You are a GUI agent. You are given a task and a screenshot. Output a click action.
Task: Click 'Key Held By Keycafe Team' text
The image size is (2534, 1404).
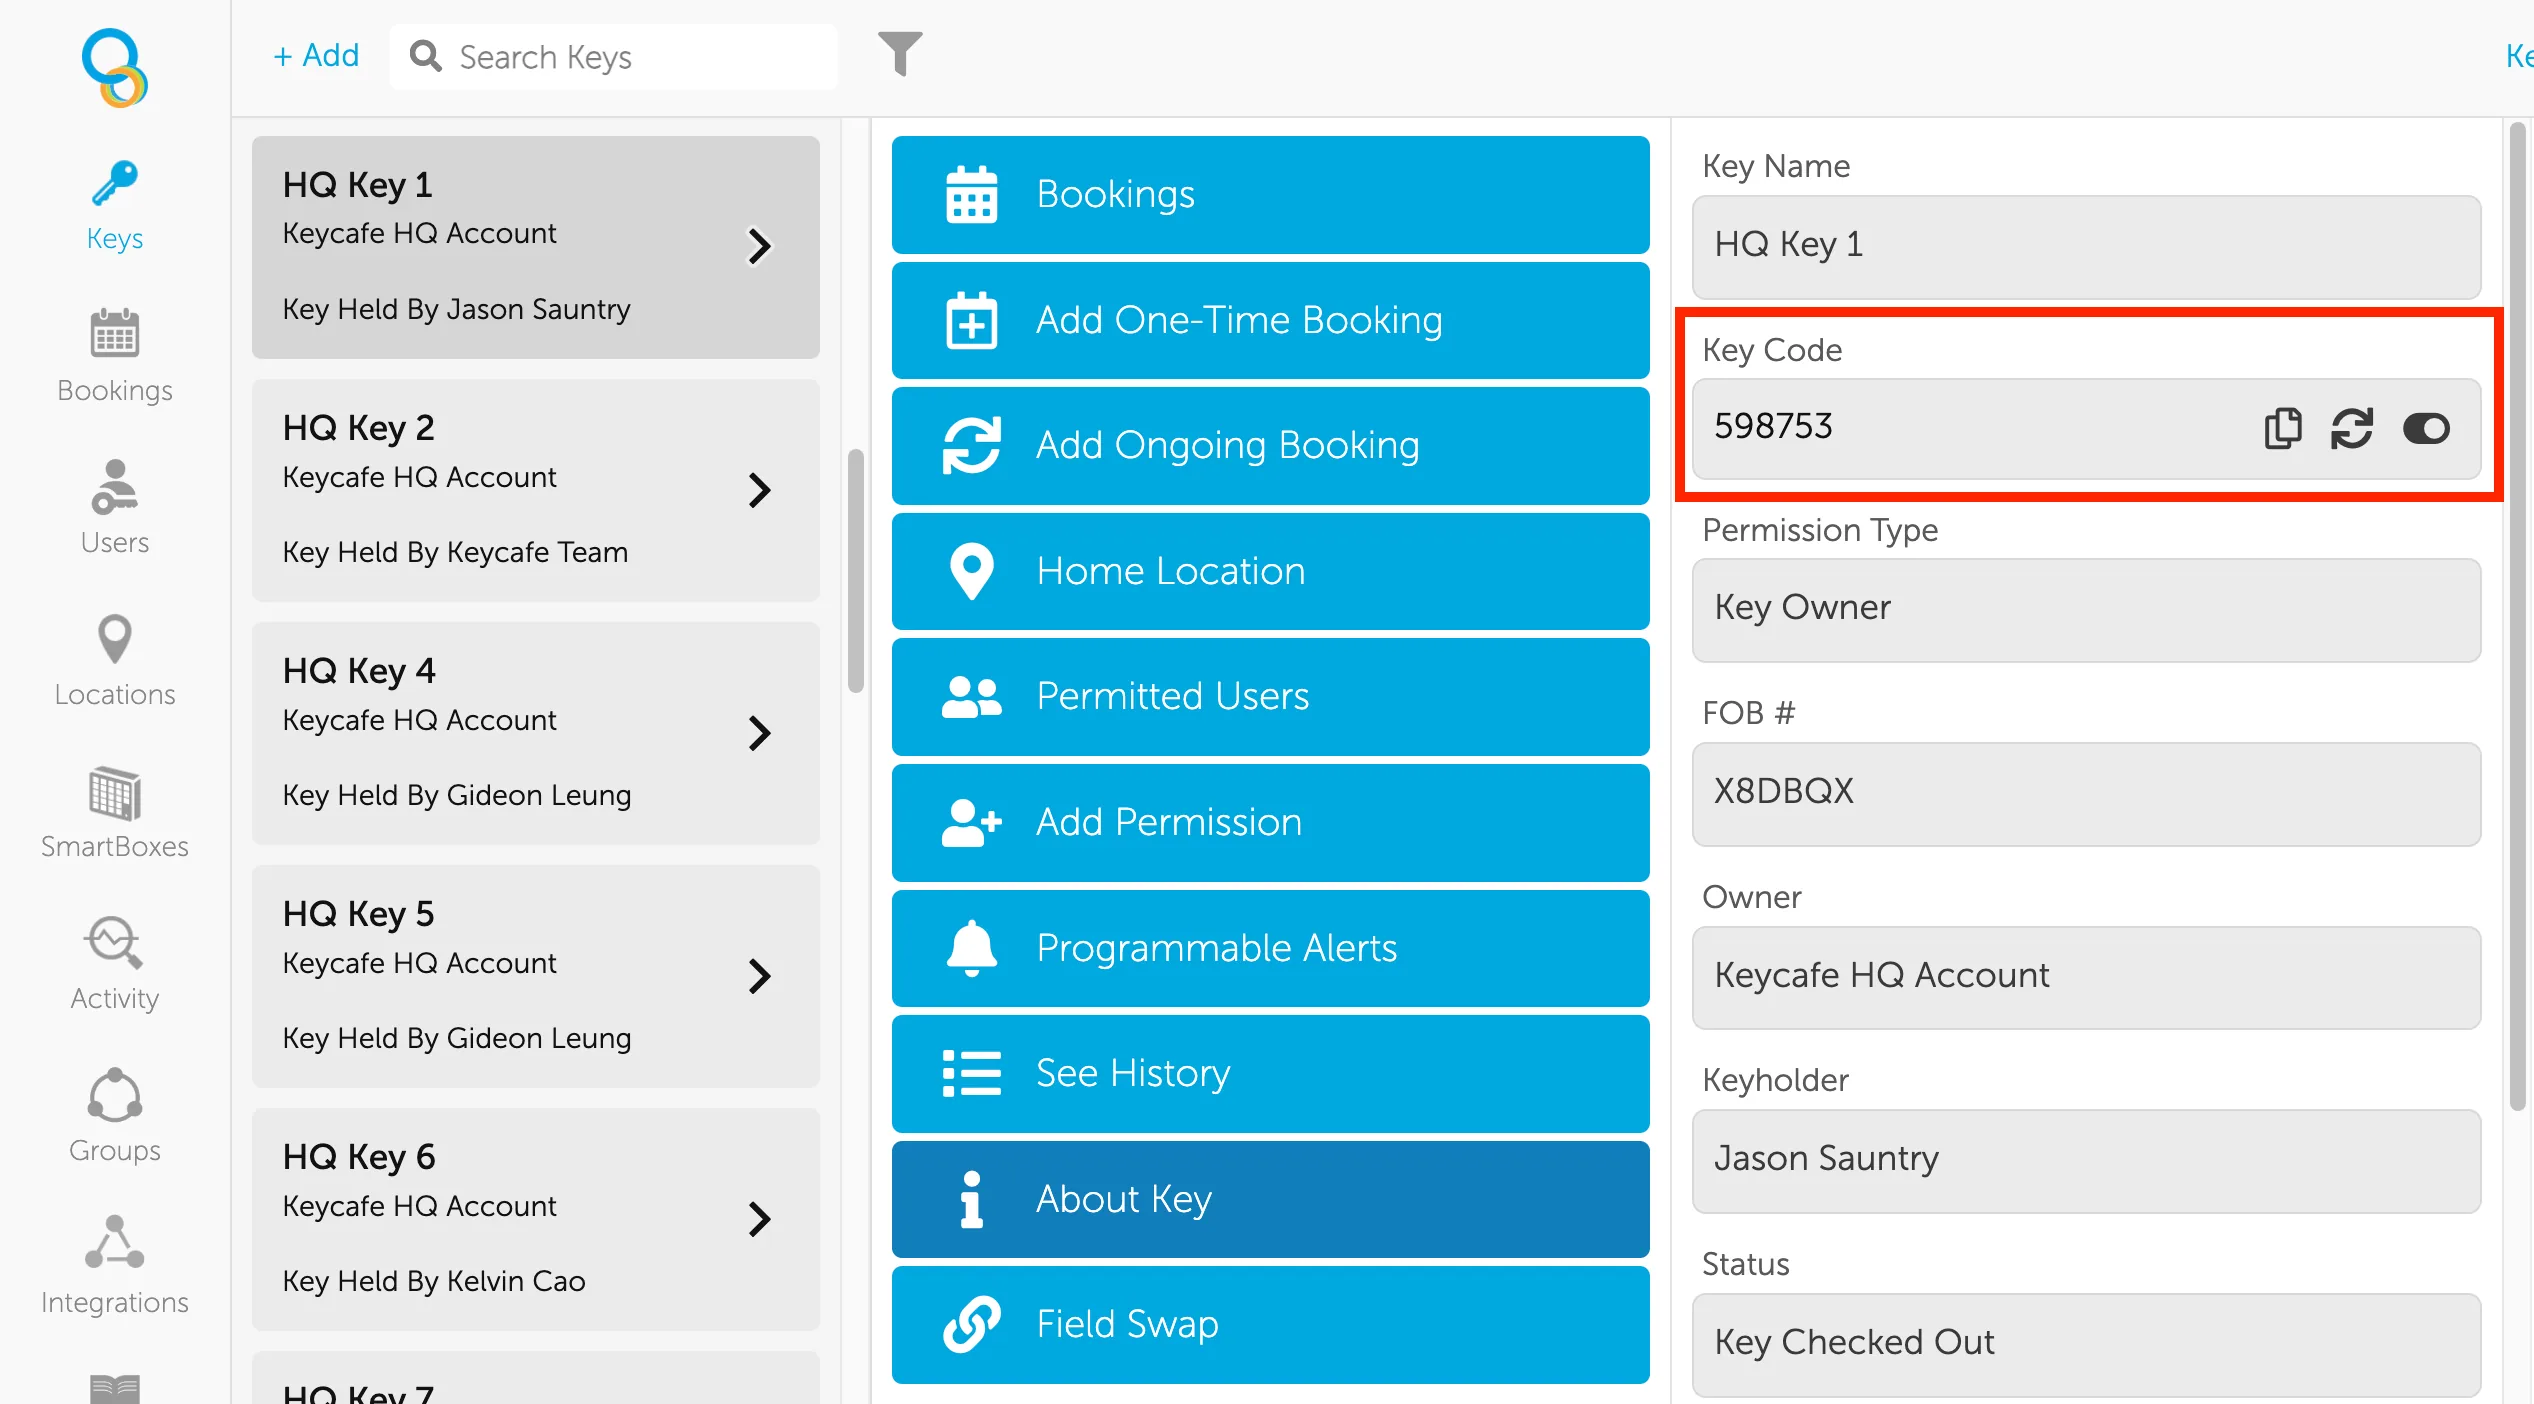(455, 552)
